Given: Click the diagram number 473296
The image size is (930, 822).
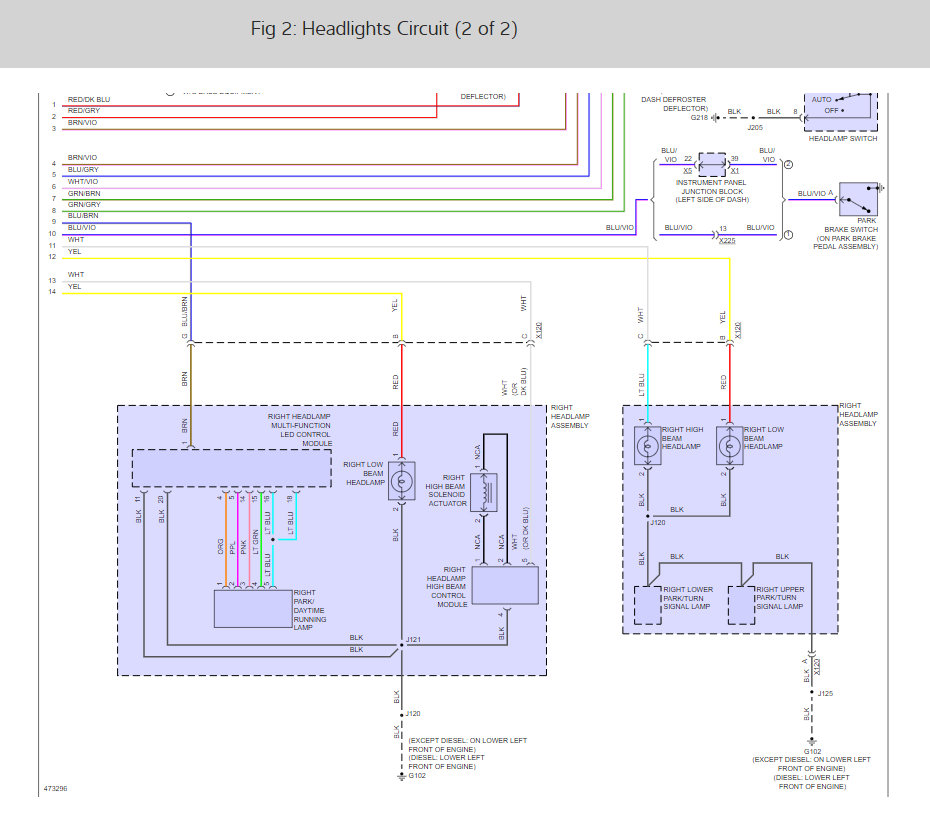Looking at the screenshot, I should coord(56,789).
